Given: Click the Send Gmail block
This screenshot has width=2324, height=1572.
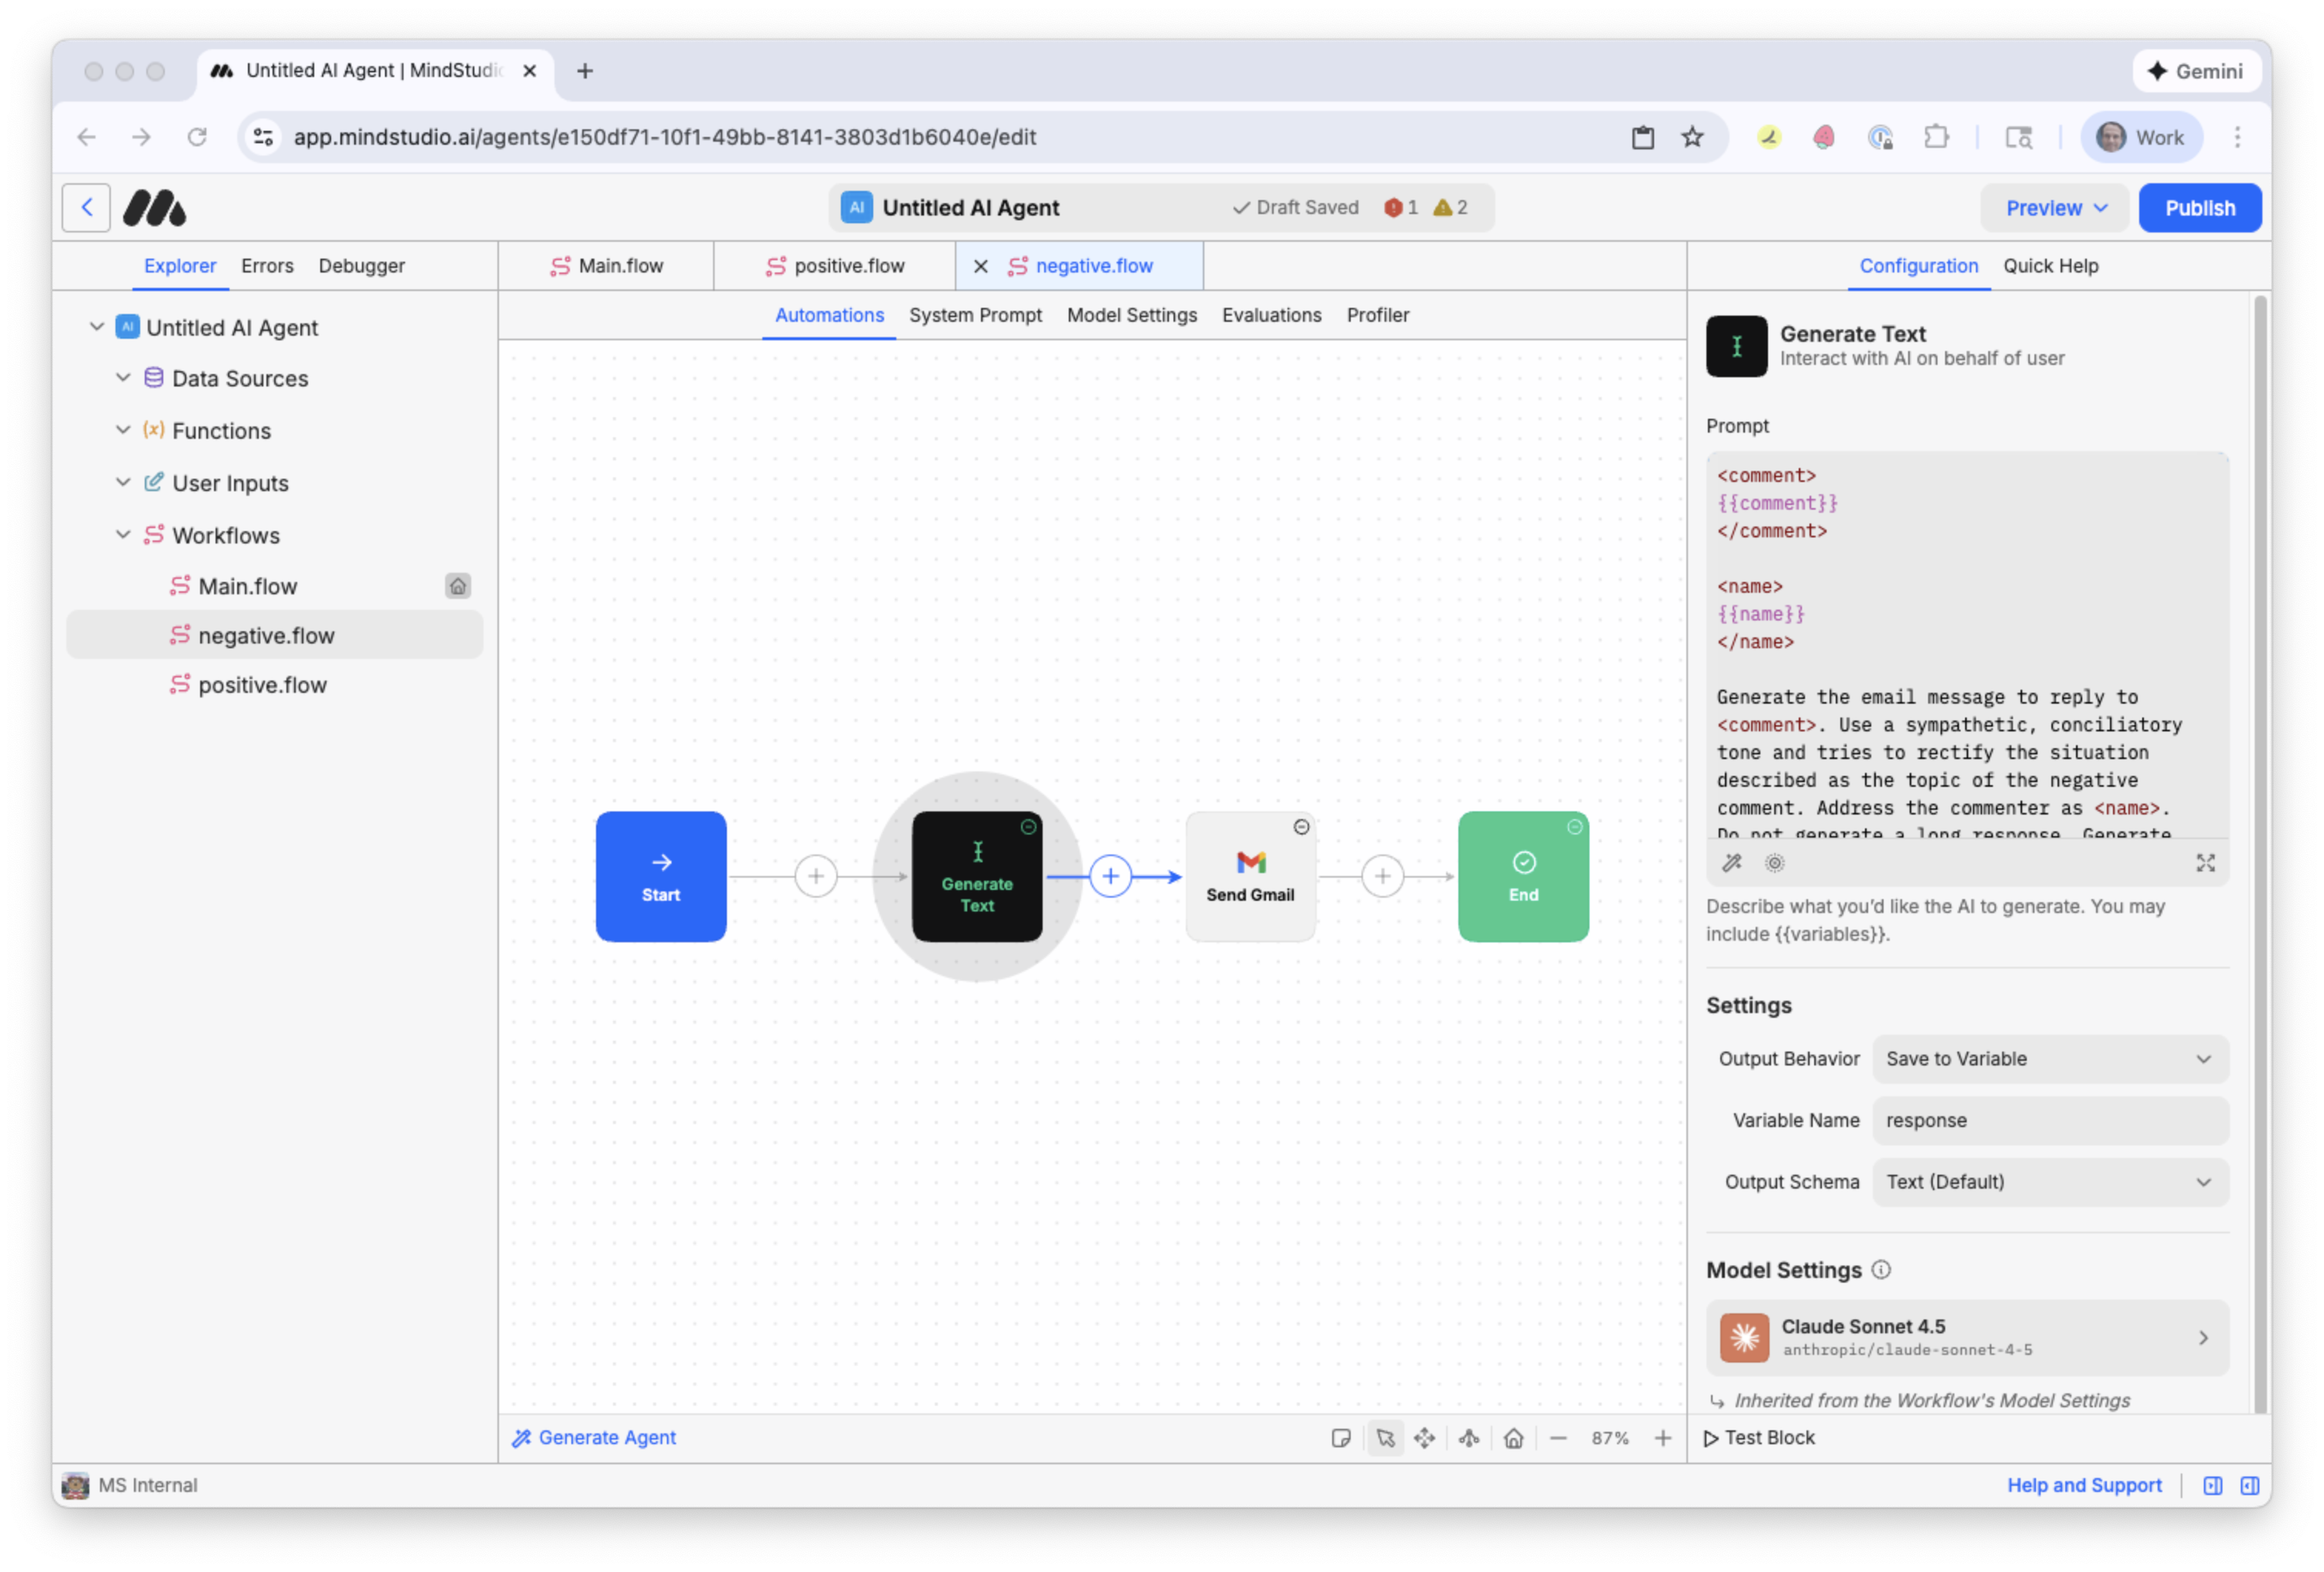Looking at the screenshot, I should tap(1249, 876).
